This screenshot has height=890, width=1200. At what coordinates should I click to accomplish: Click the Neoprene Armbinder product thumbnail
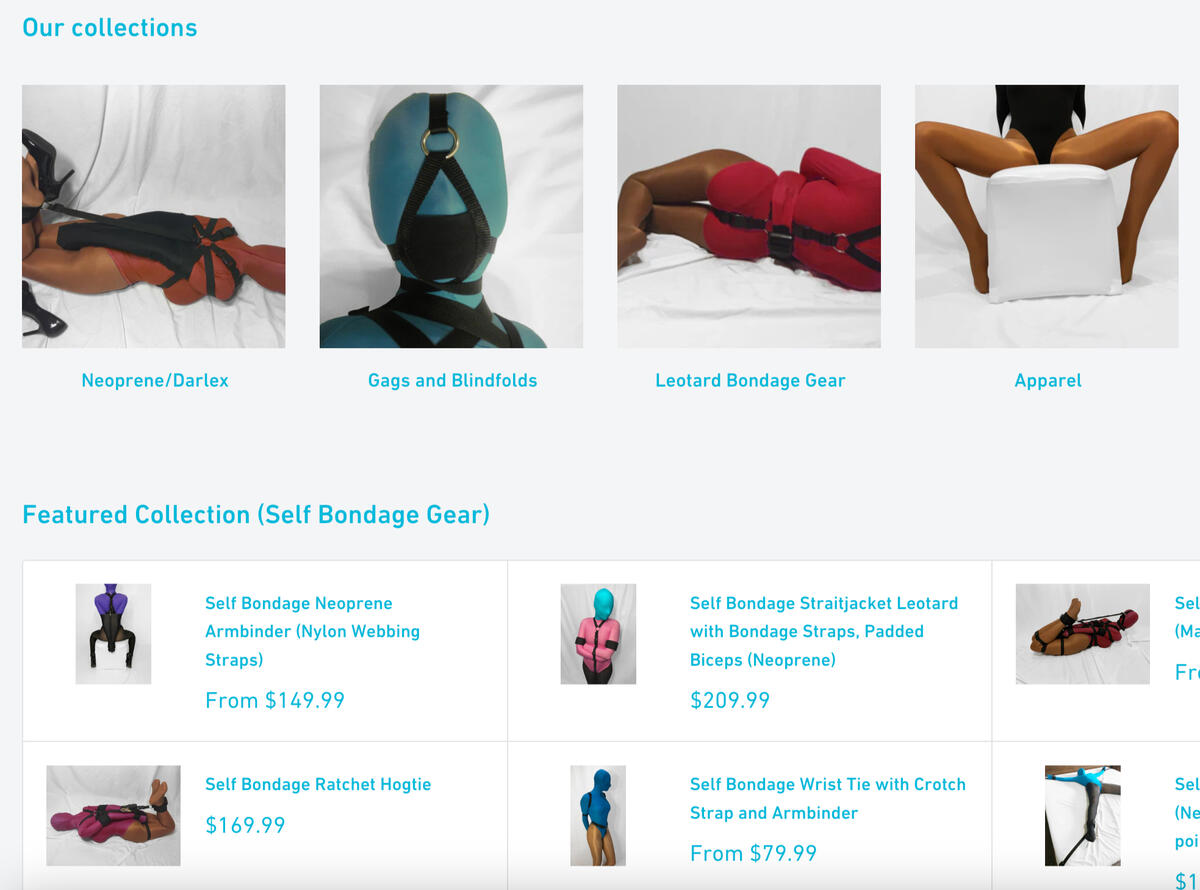113,634
